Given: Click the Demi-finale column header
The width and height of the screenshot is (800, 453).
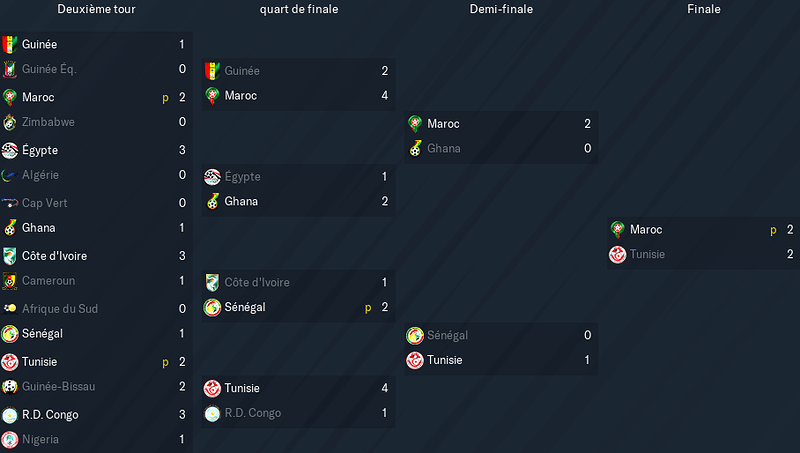Looking at the screenshot, I should (x=501, y=9).
